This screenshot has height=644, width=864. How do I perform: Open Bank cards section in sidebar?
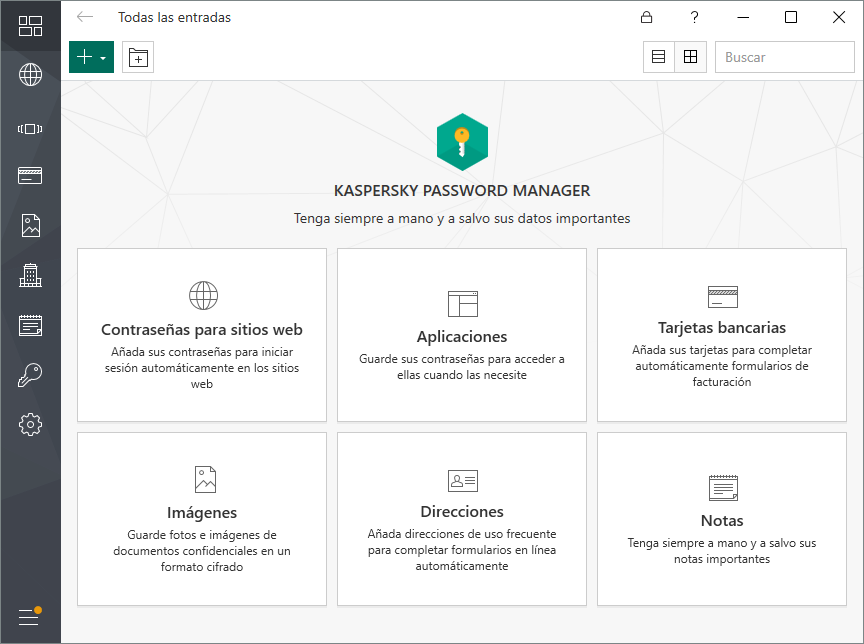click(30, 176)
